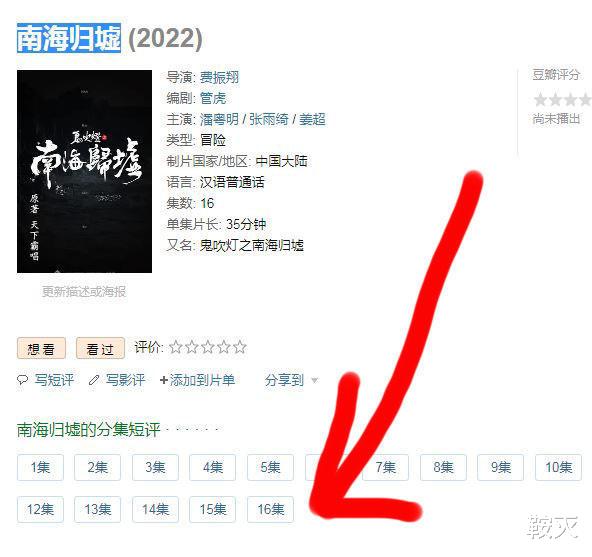Click the speech bubble icon beside 写短评

22,380
